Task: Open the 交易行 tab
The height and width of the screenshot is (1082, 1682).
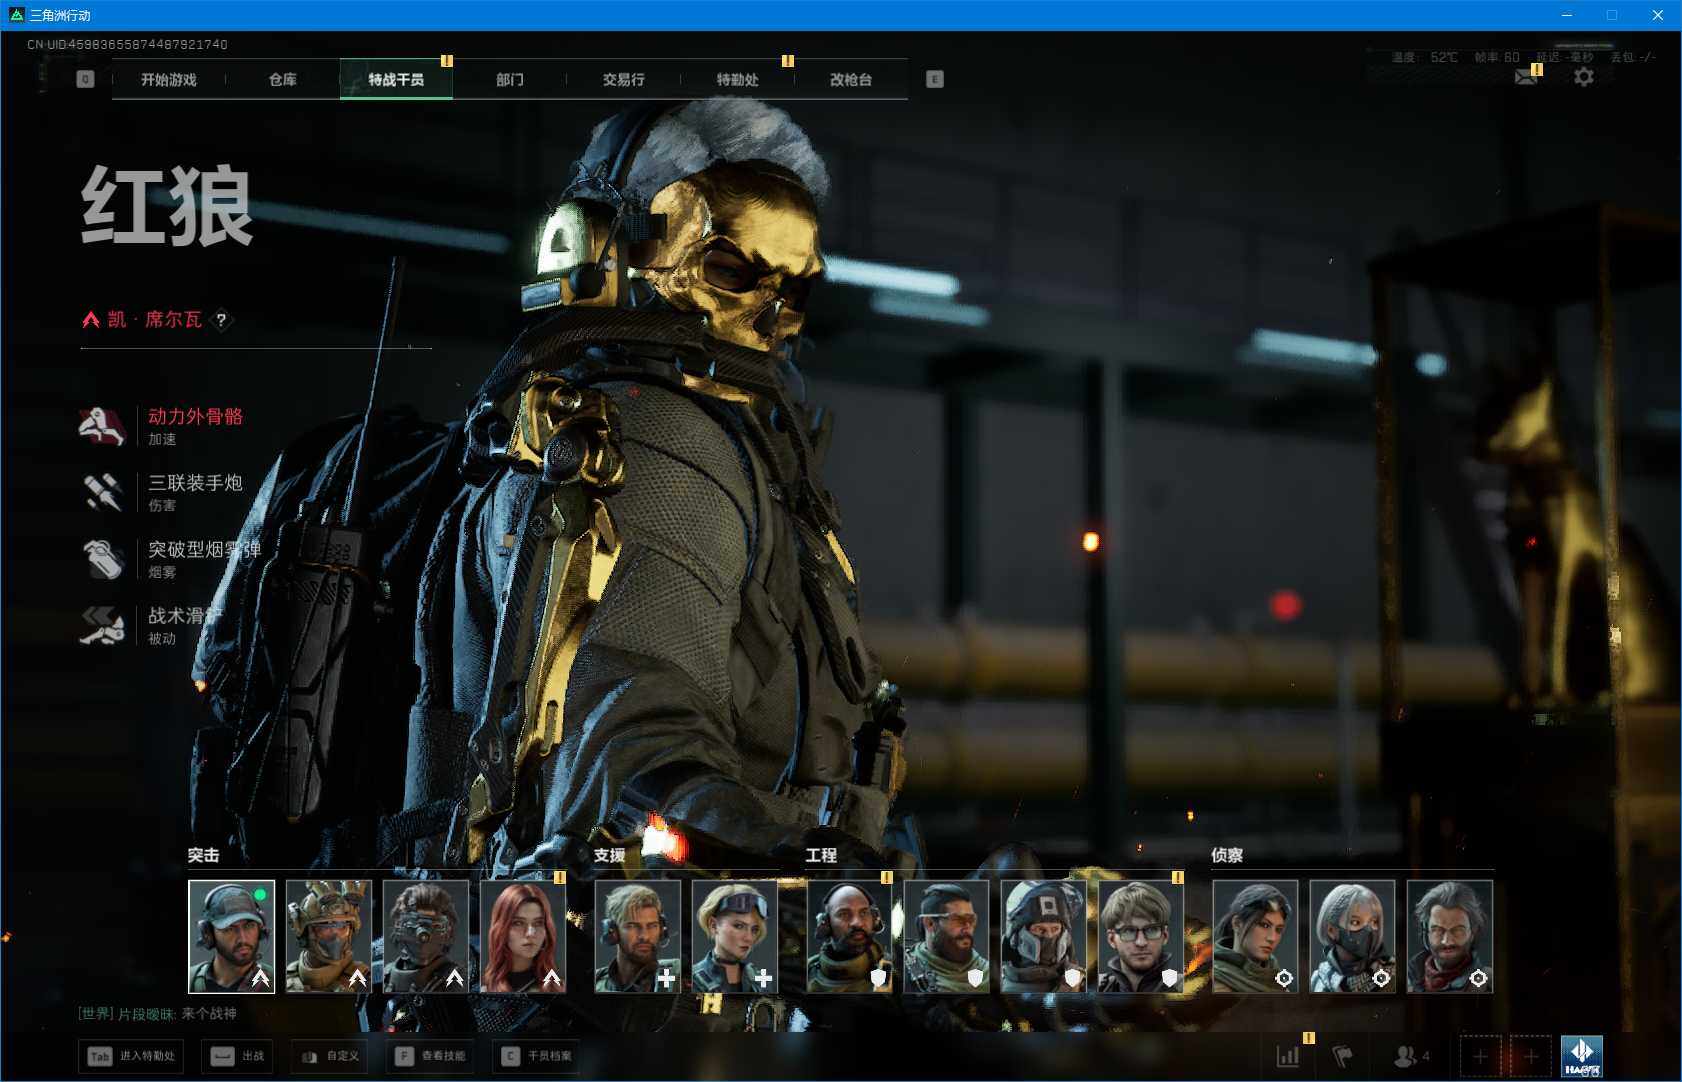Action: [x=623, y=80]
